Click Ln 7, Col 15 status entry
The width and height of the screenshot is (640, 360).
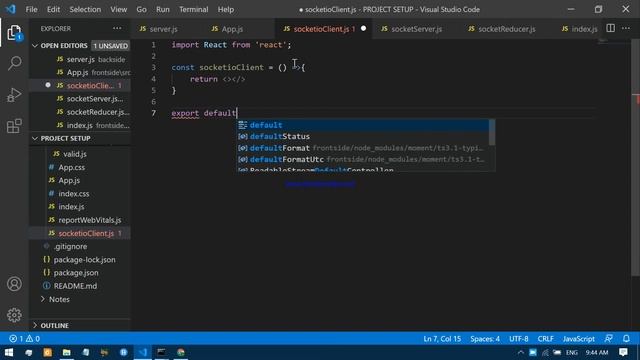click(442, 338)
